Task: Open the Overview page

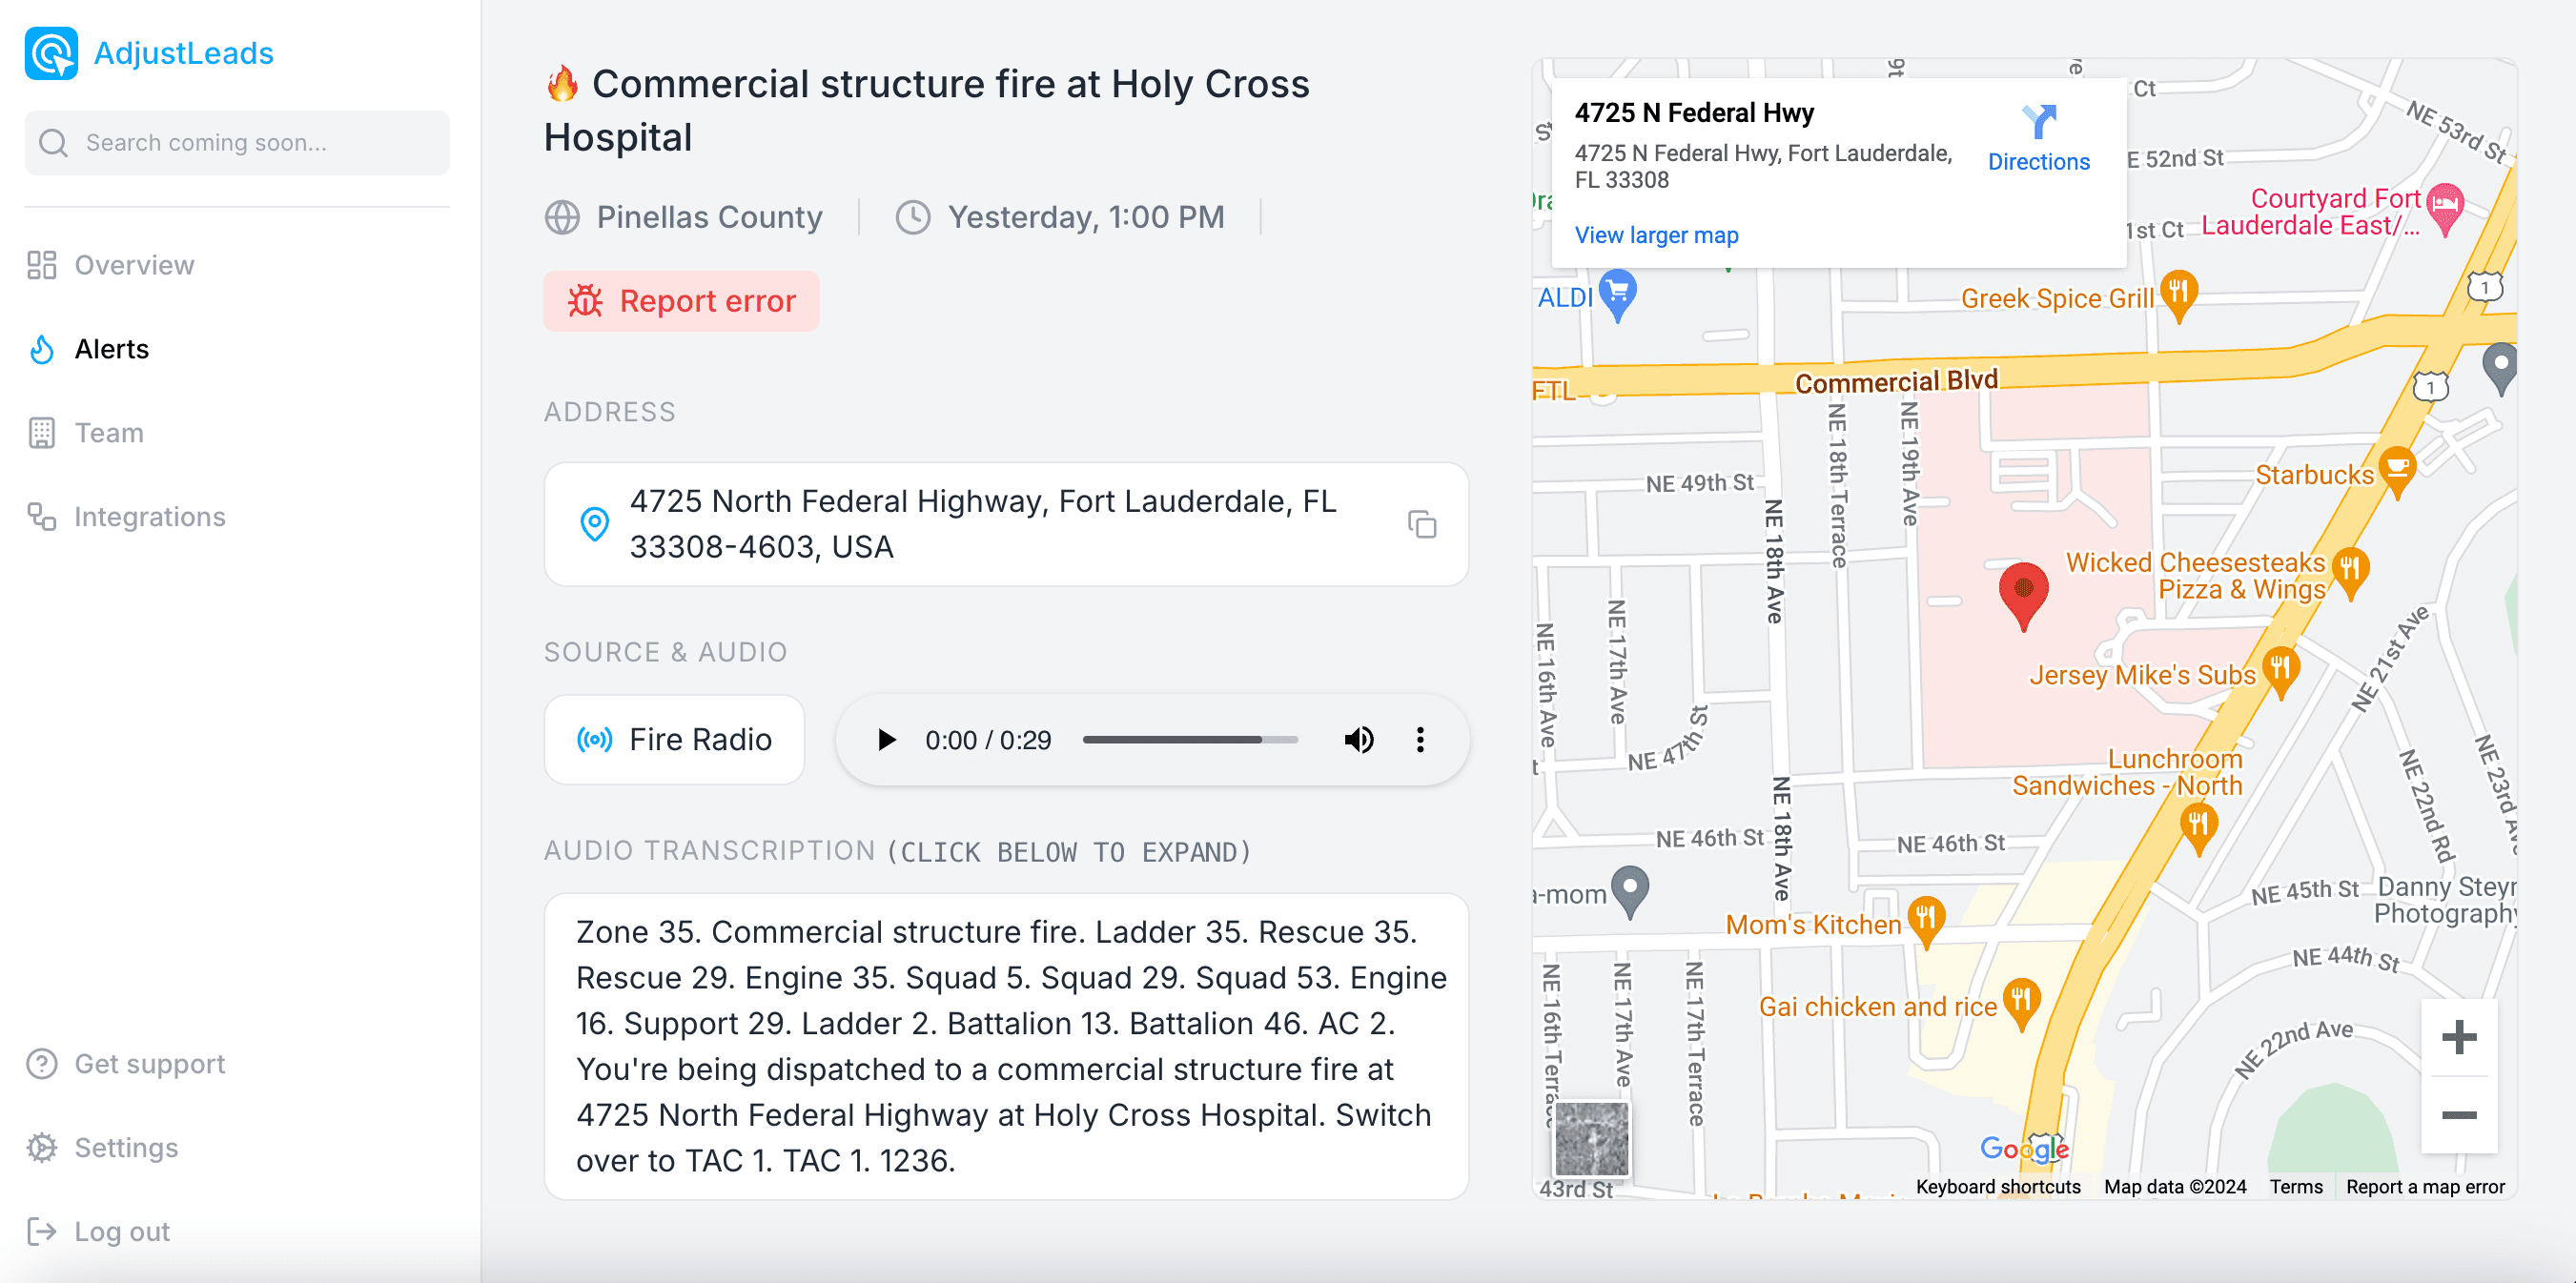Action: pos(134,265)
